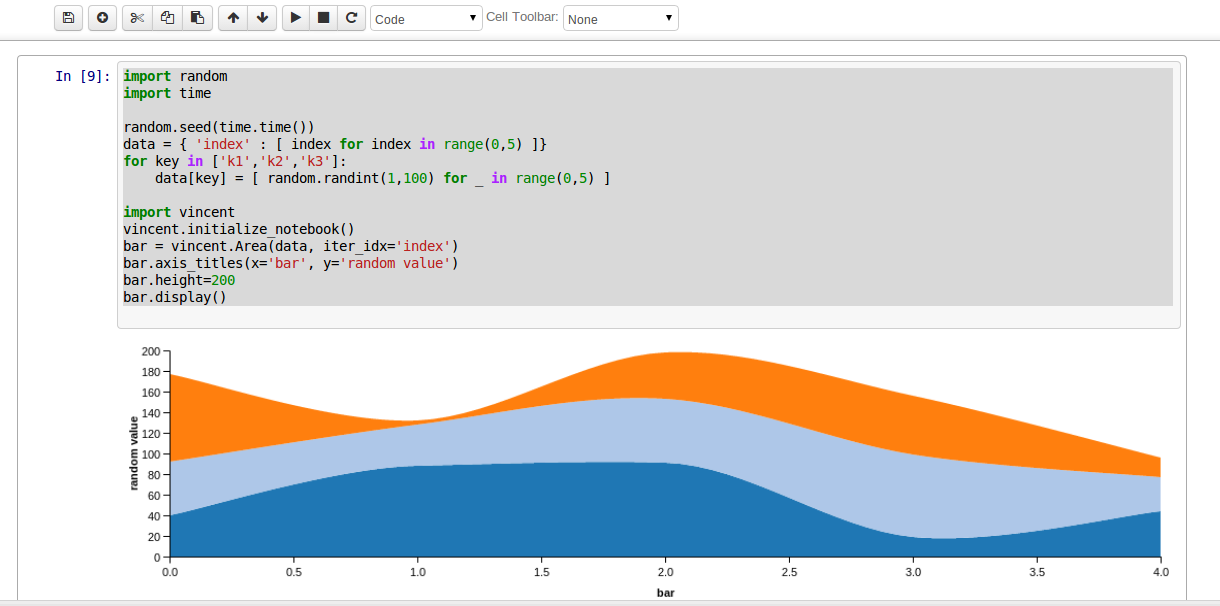Open the Cell Toolbar None dropdown
The image size is (1220, 606).
point(621,18)
